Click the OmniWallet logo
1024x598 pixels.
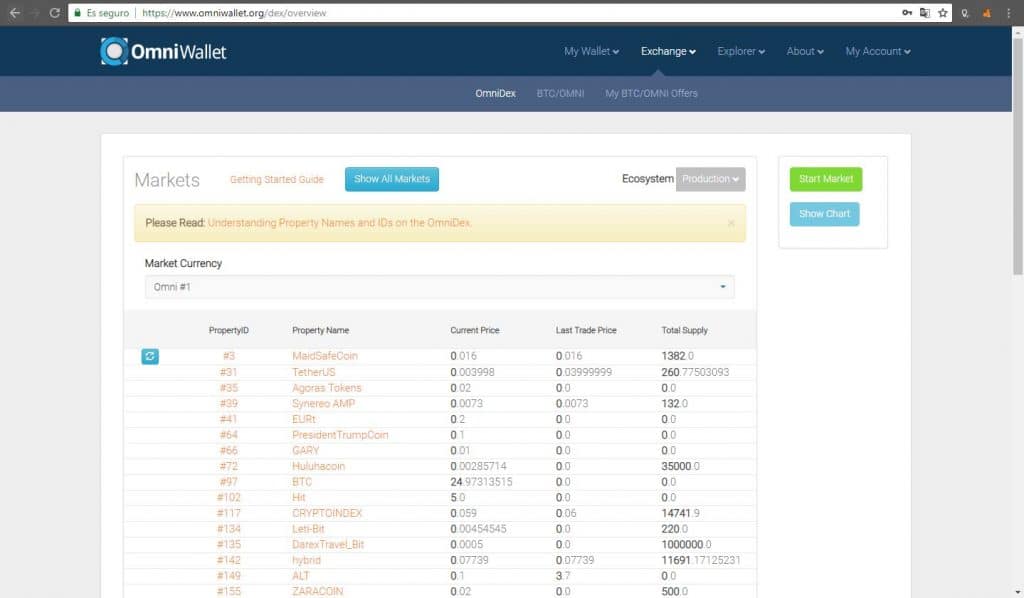[x=163, y=52]
